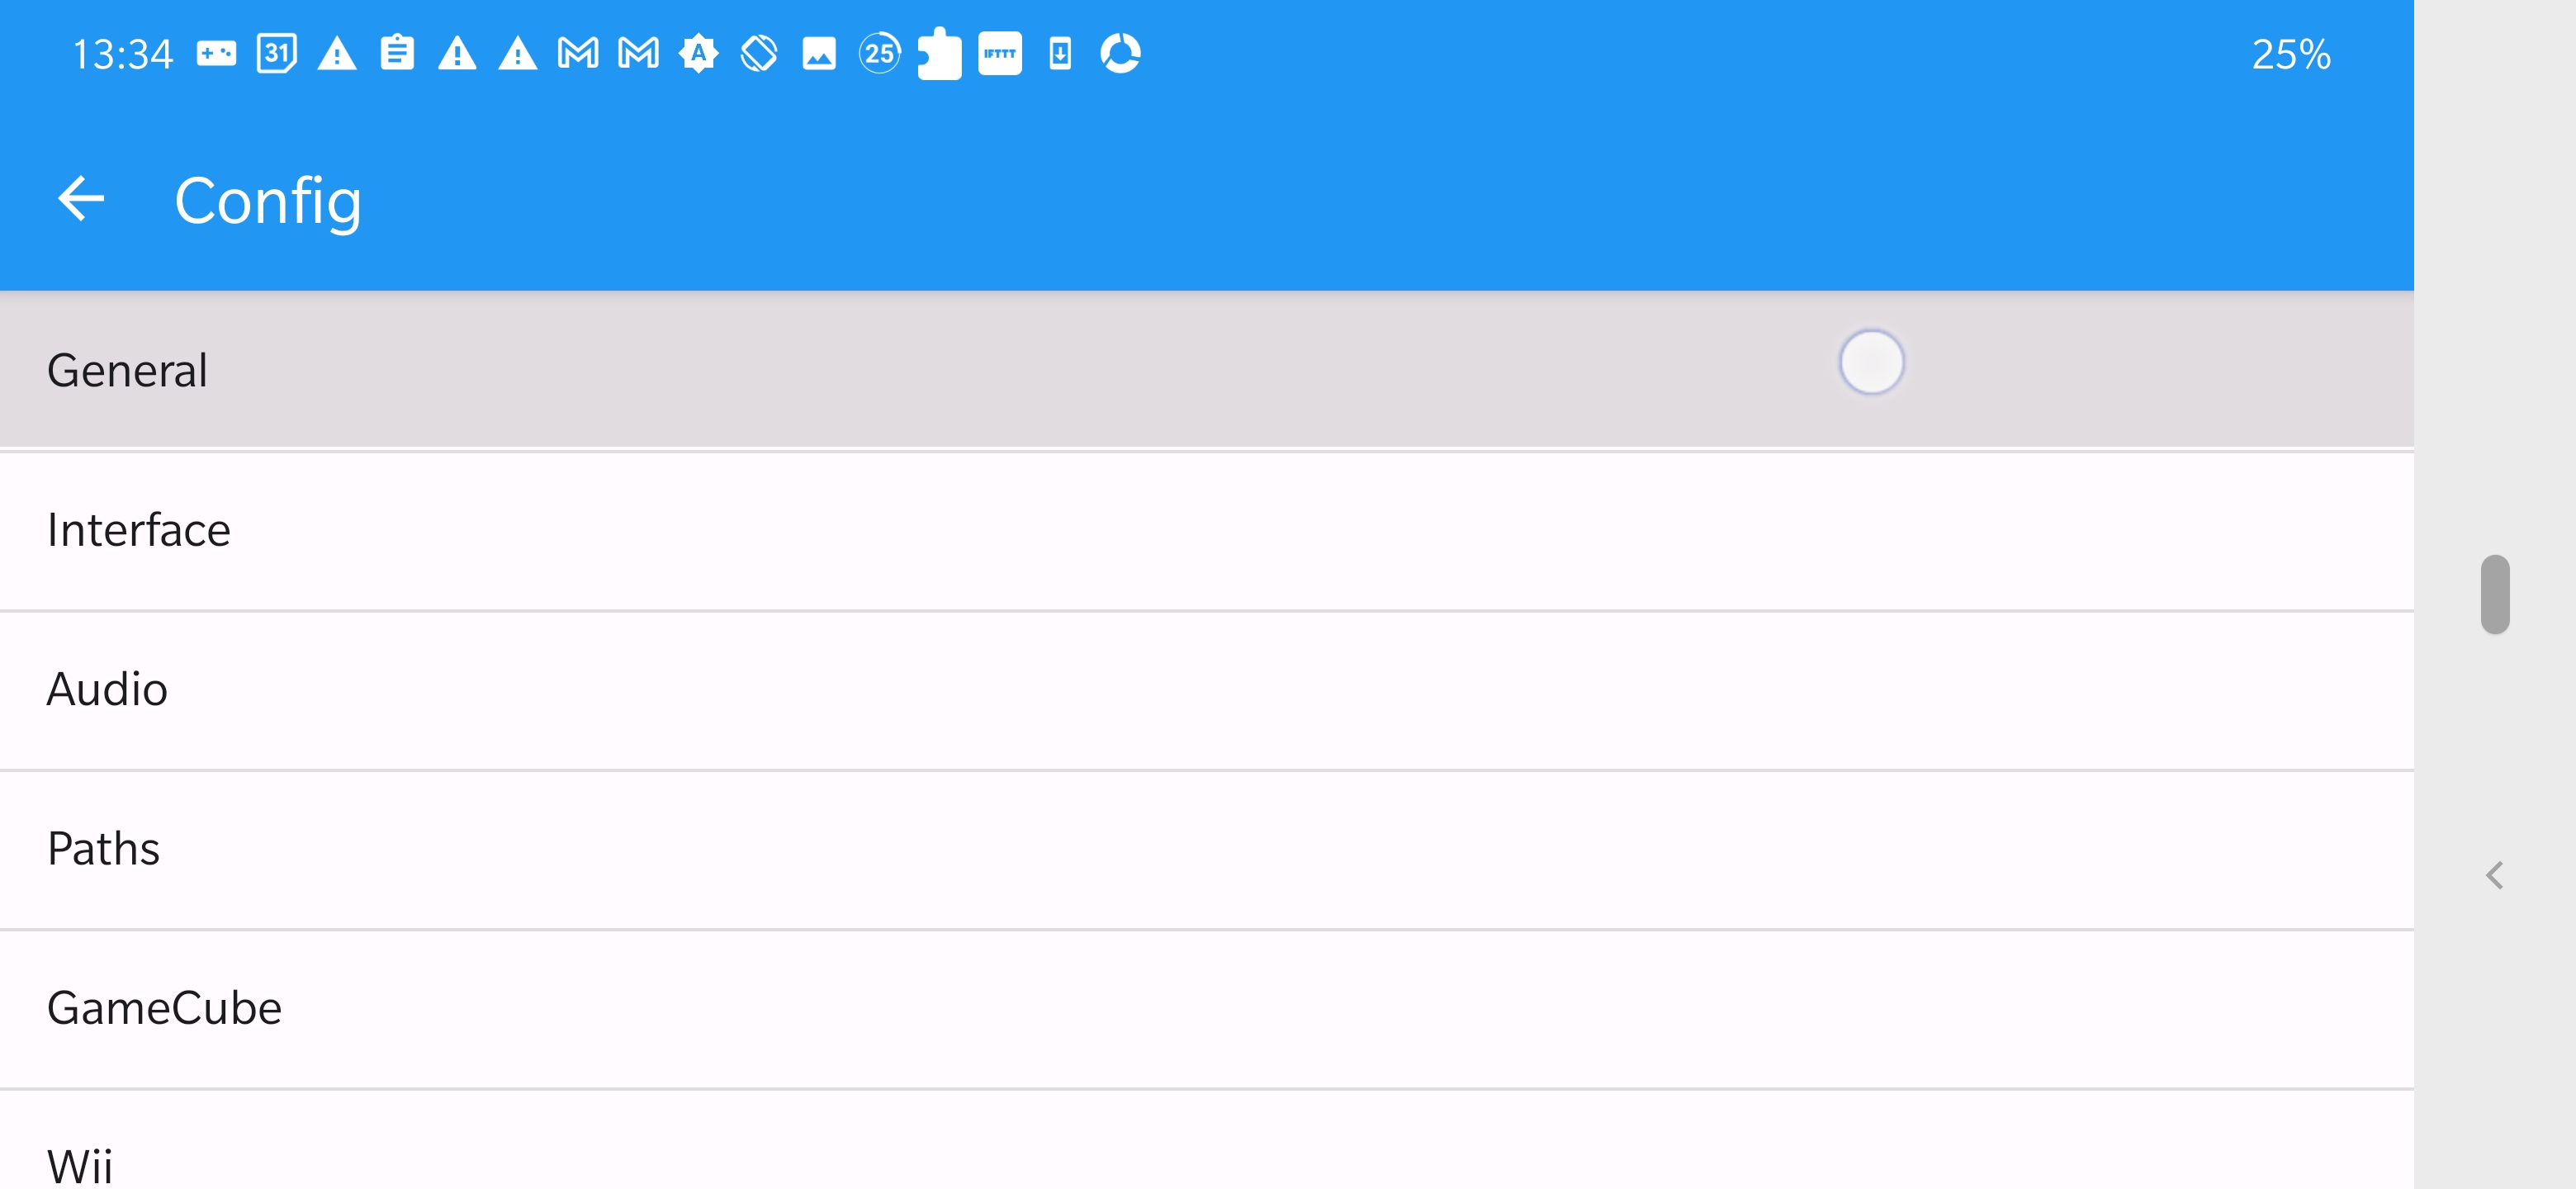Tap the download-to-device status icon
This screenshot has width=2576, height=1189.
[1060, 53]
